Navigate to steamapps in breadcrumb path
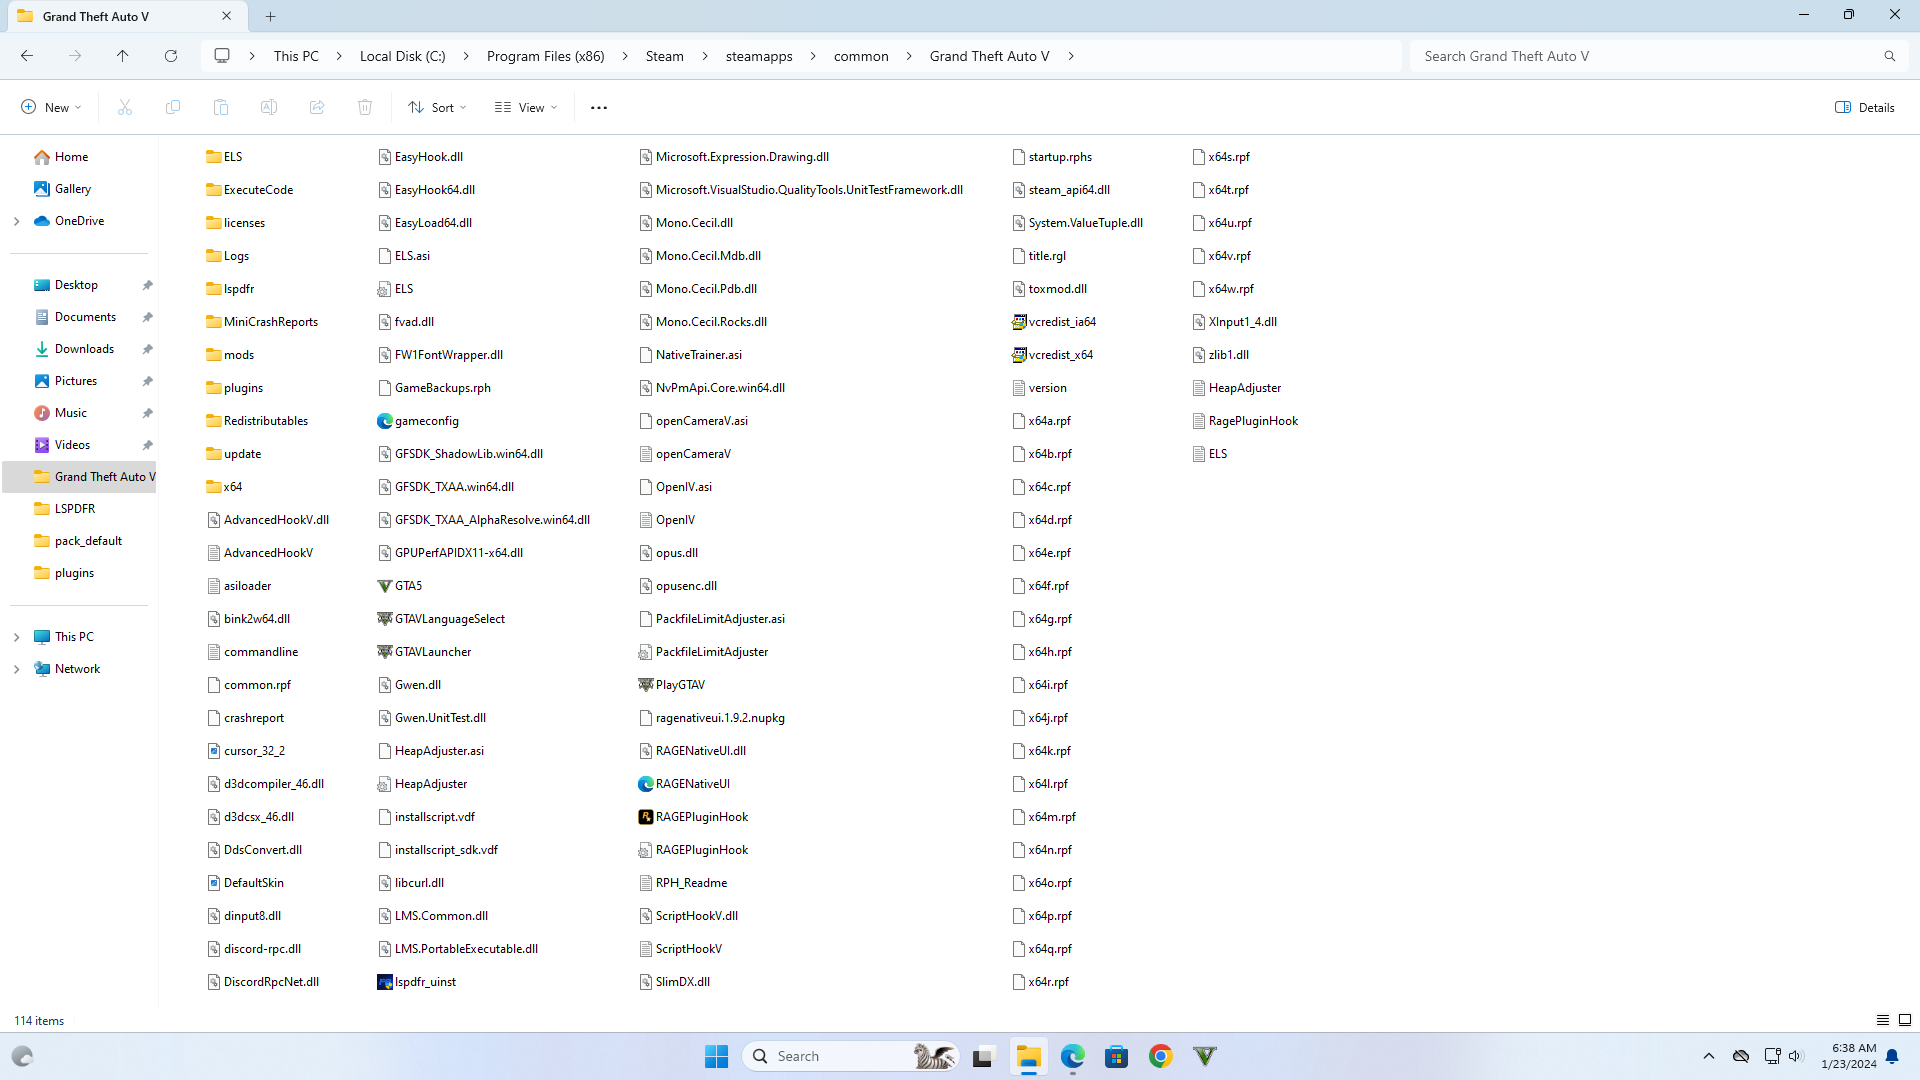Image resolution: width=1920 pixels, height=1080 pixels. [x=759, y=56]
